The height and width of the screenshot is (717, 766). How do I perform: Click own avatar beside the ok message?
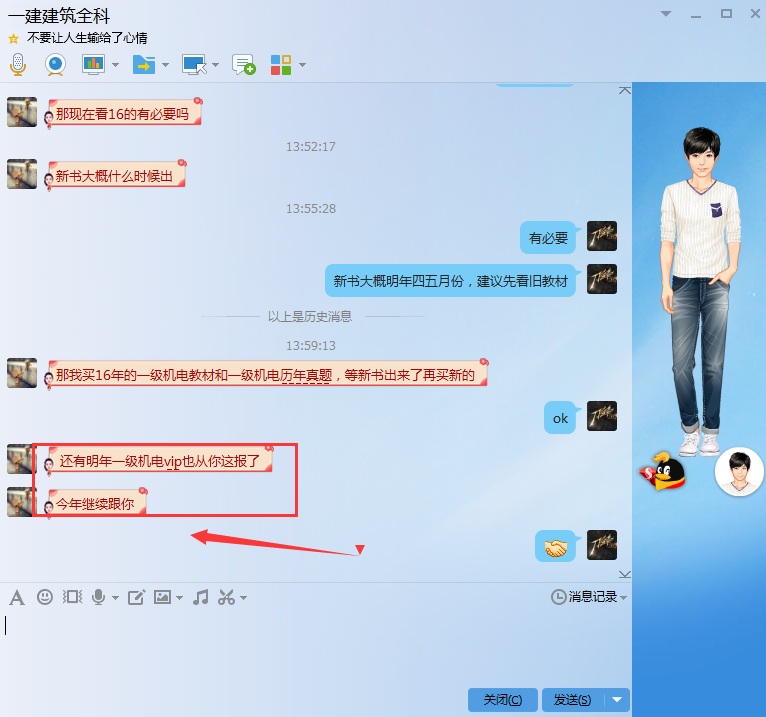[x=602, y=416]
